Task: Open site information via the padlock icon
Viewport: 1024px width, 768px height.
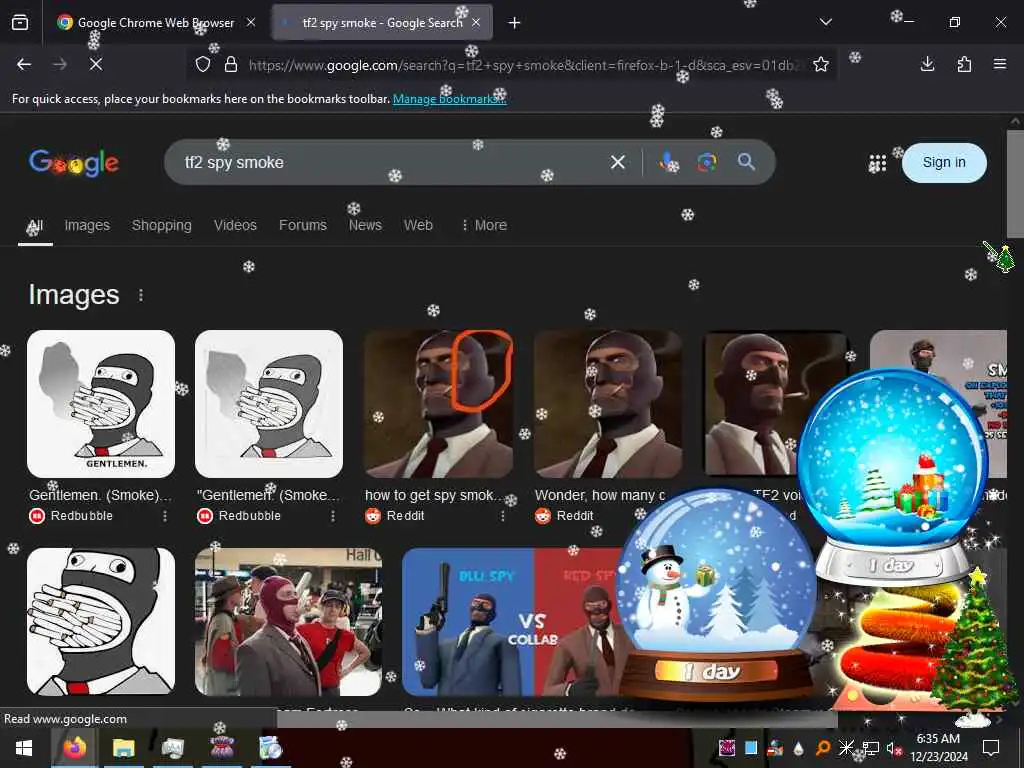Action: coord(231,65)
